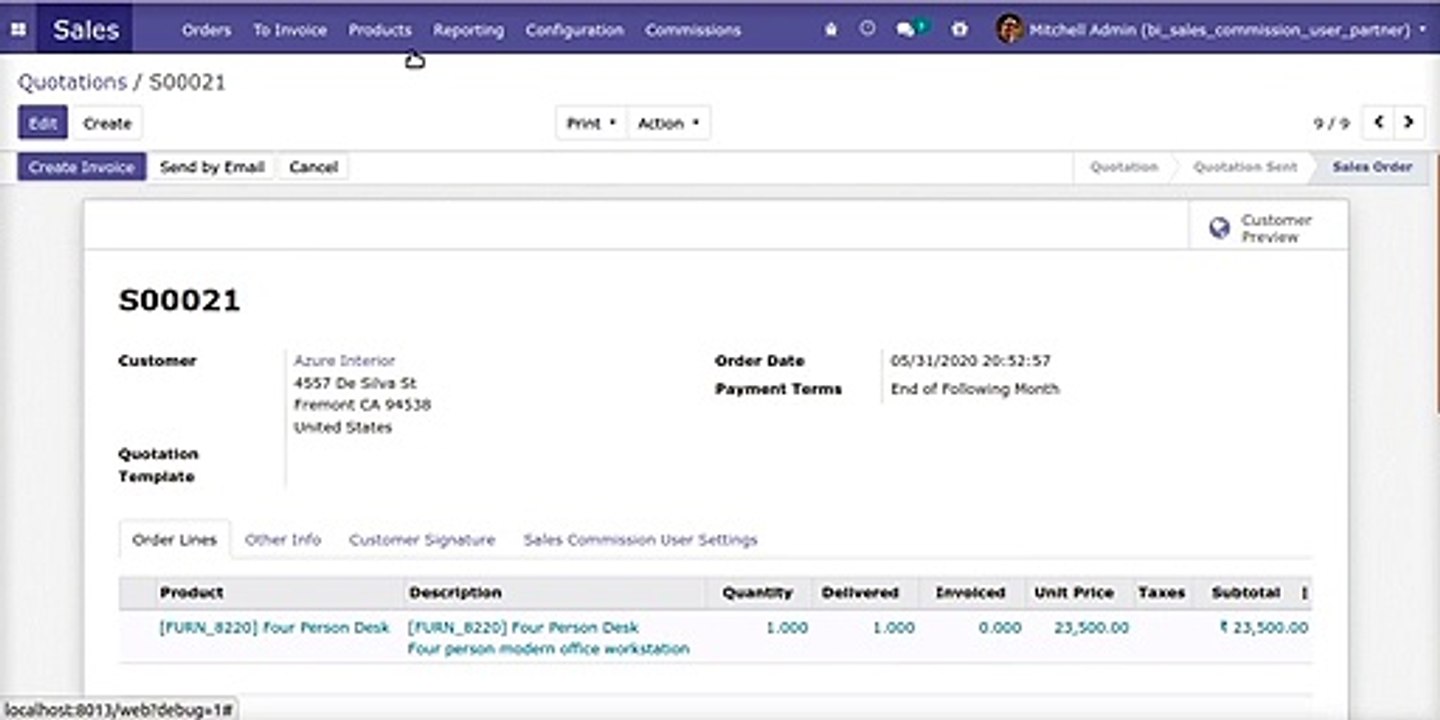Select the Quotation Sent status stage
The image size is (1440, 720).
(1245, 167)
